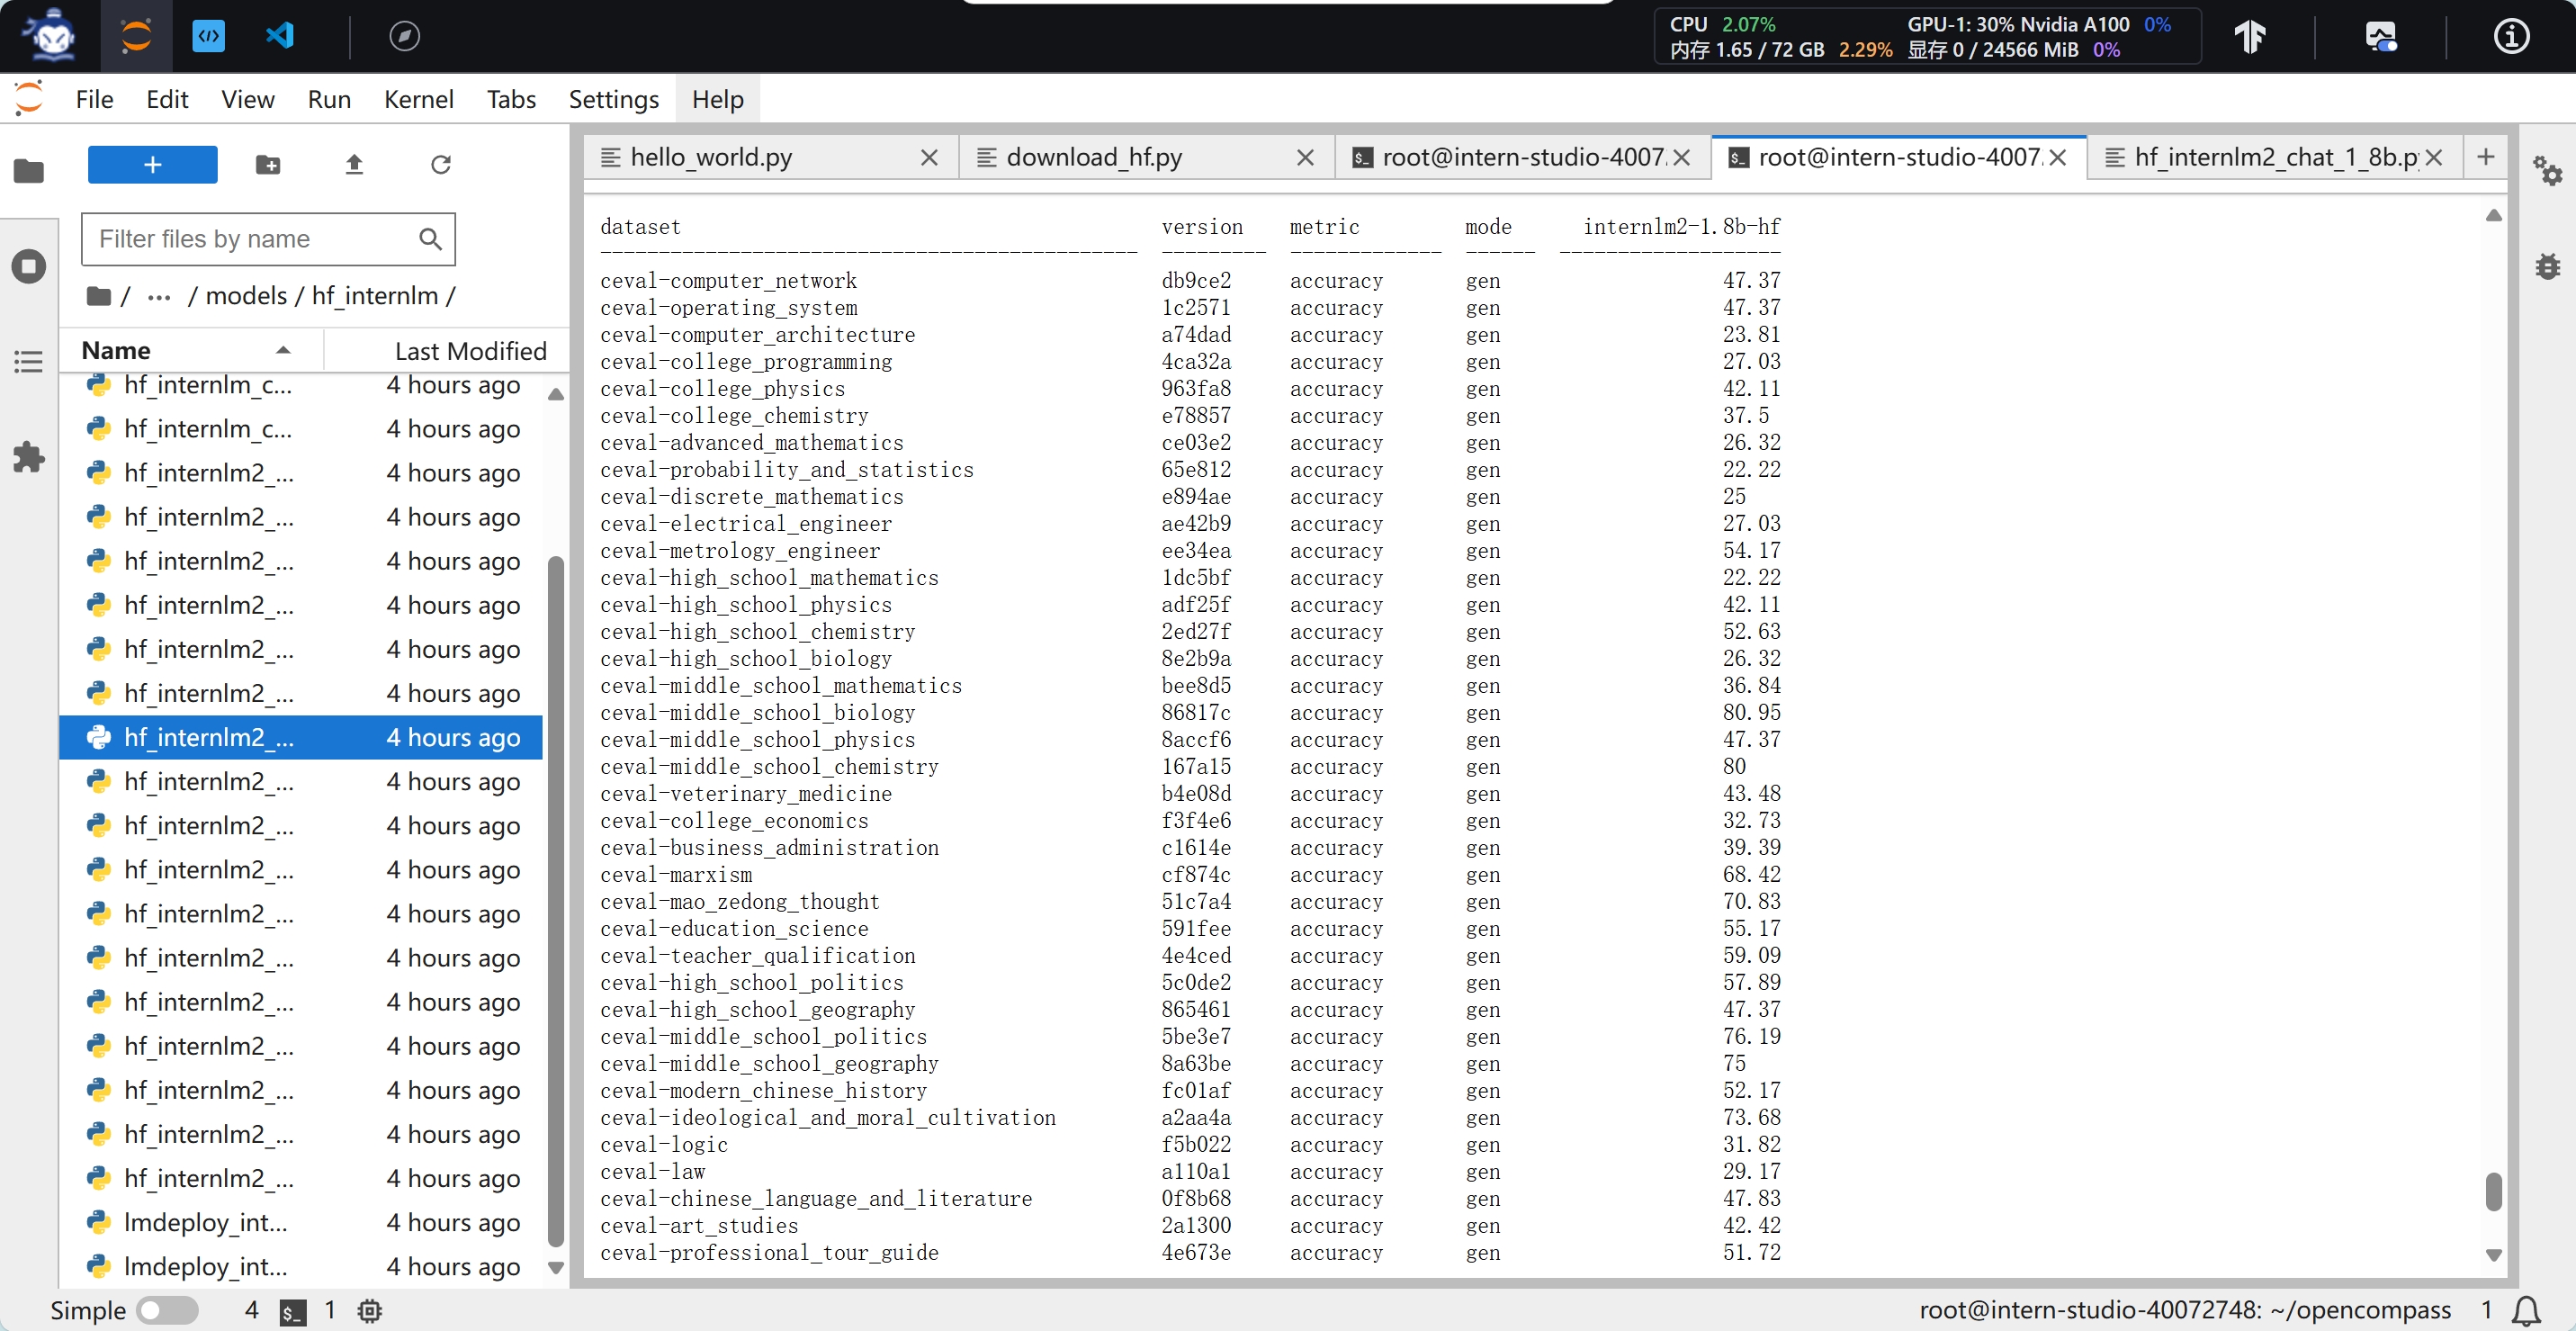The width and height of the screenshot is (2576, 1331).
Task: Open a new tab with the plus button
Action: pyautogui.click(x=2485, y=157)
